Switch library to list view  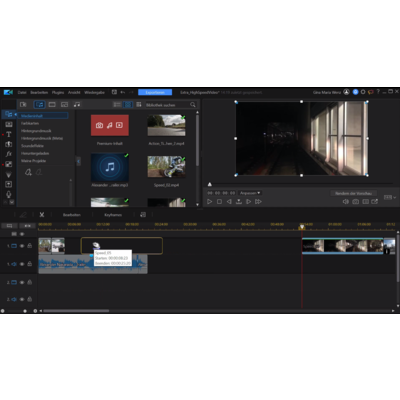tap(117, 105)
